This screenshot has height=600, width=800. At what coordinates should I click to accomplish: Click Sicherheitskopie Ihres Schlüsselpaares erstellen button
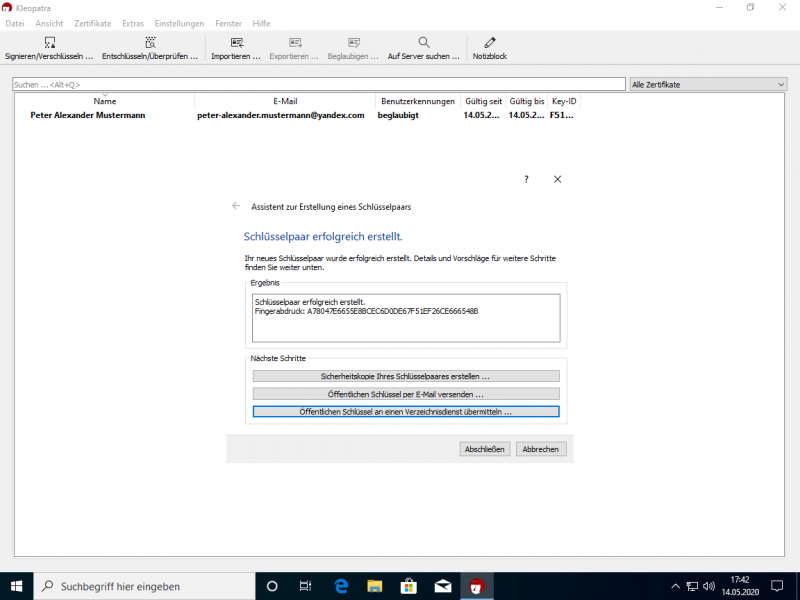point(405,377)
